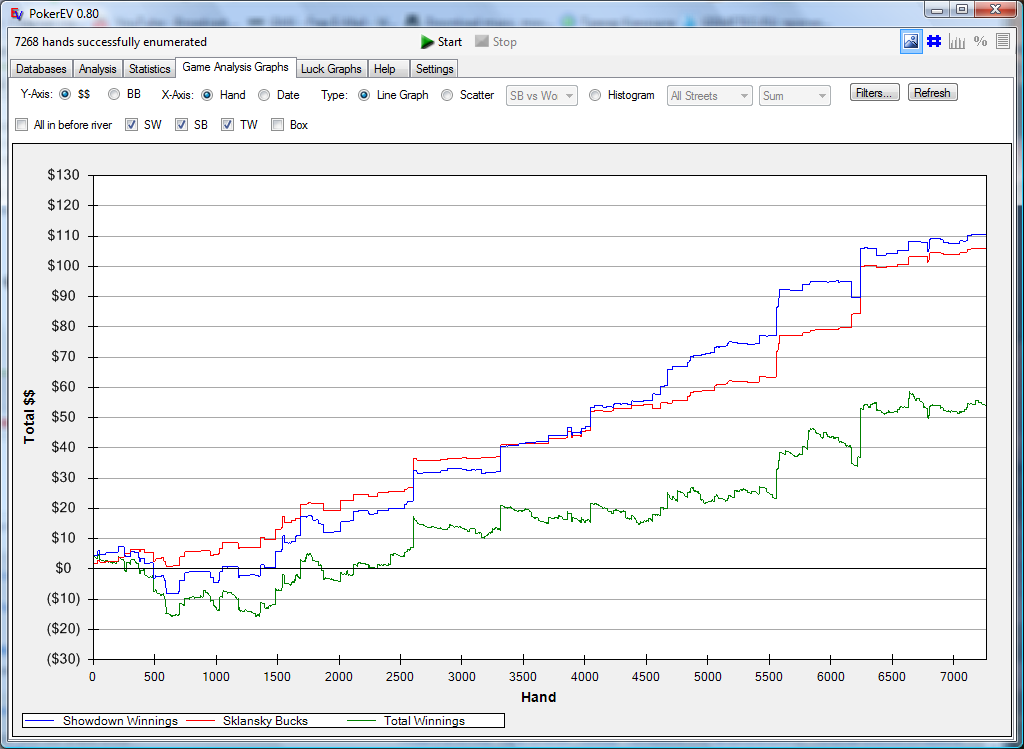Click the green Start play icon
This screenshot has width=1024, height=749.
(428, 42)
